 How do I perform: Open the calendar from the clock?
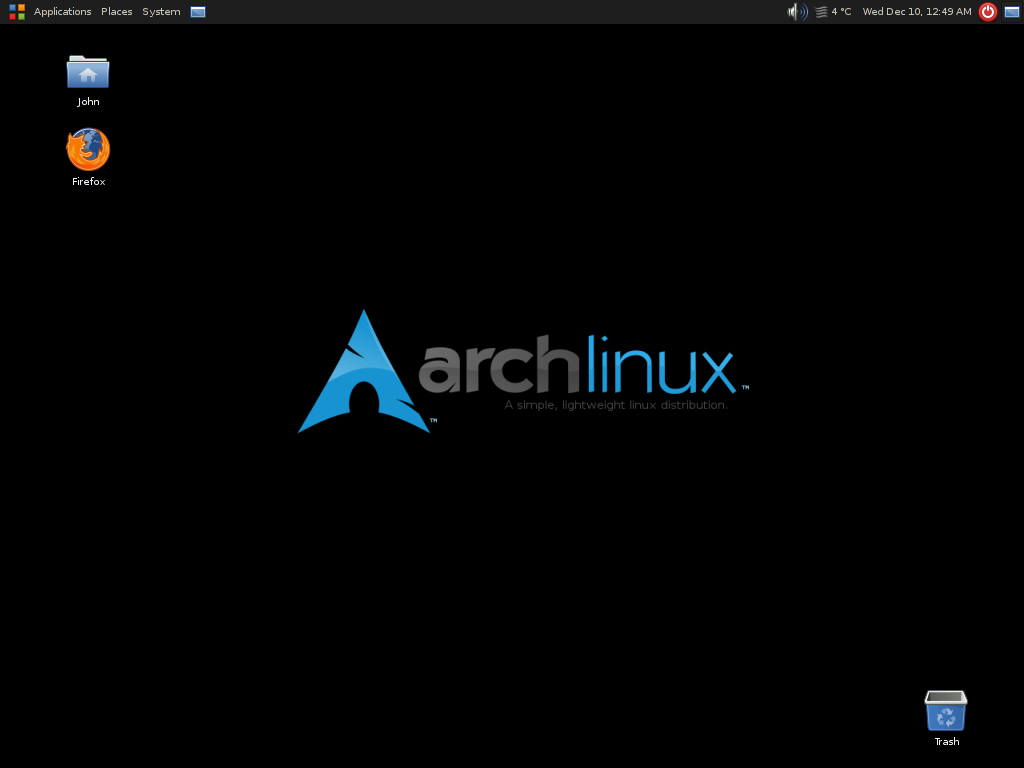pyautogui.click(x=917, y=12)
